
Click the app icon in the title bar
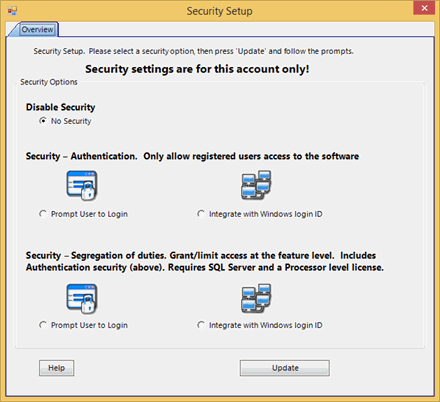[x=12, y=11]
